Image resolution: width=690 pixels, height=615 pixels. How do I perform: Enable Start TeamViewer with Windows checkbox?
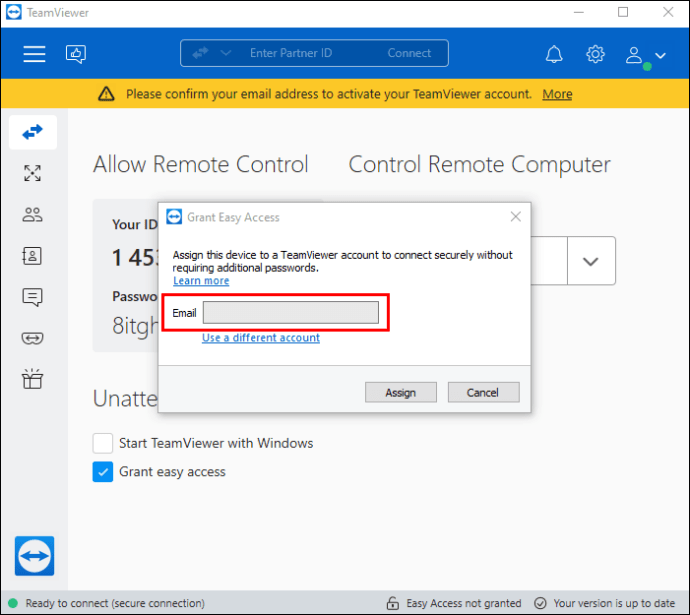[x=103, y=443]
